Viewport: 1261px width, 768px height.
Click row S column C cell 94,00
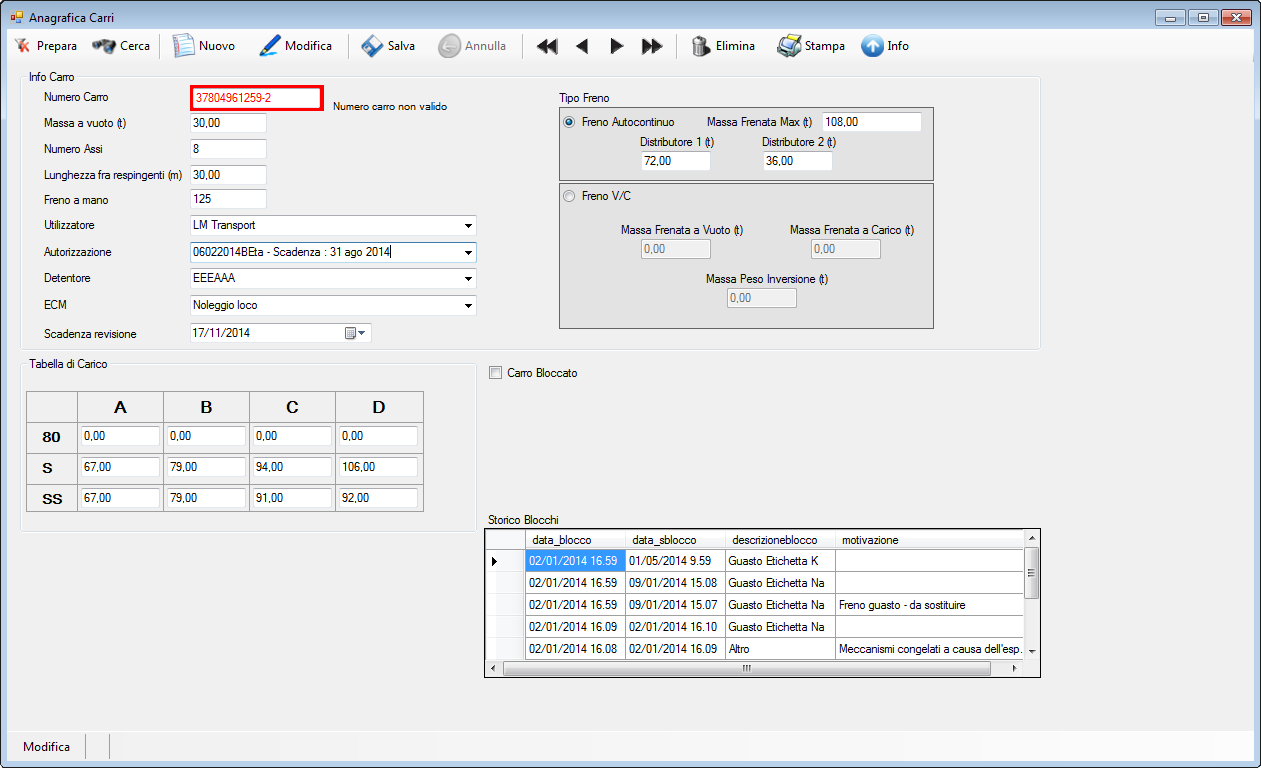coord(292,467)
